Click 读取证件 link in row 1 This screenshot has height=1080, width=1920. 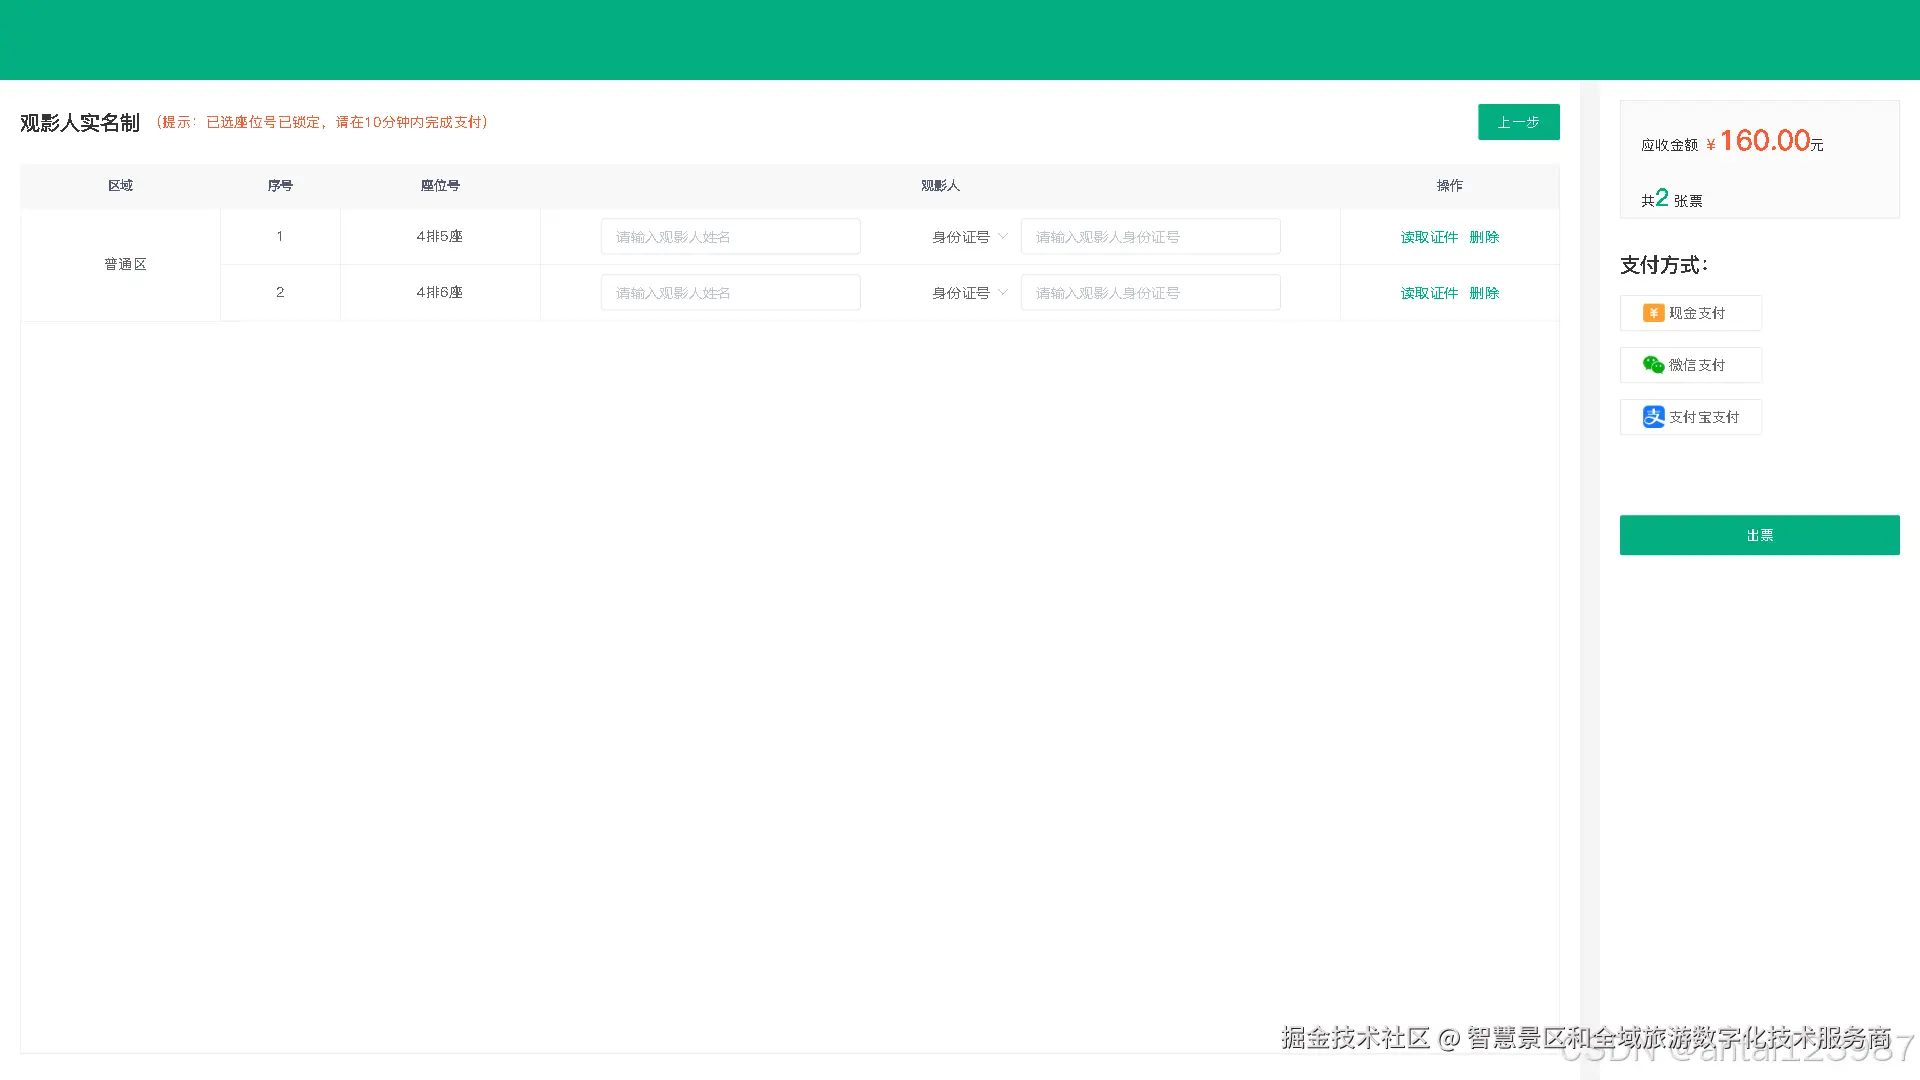tap(1429, 237)
